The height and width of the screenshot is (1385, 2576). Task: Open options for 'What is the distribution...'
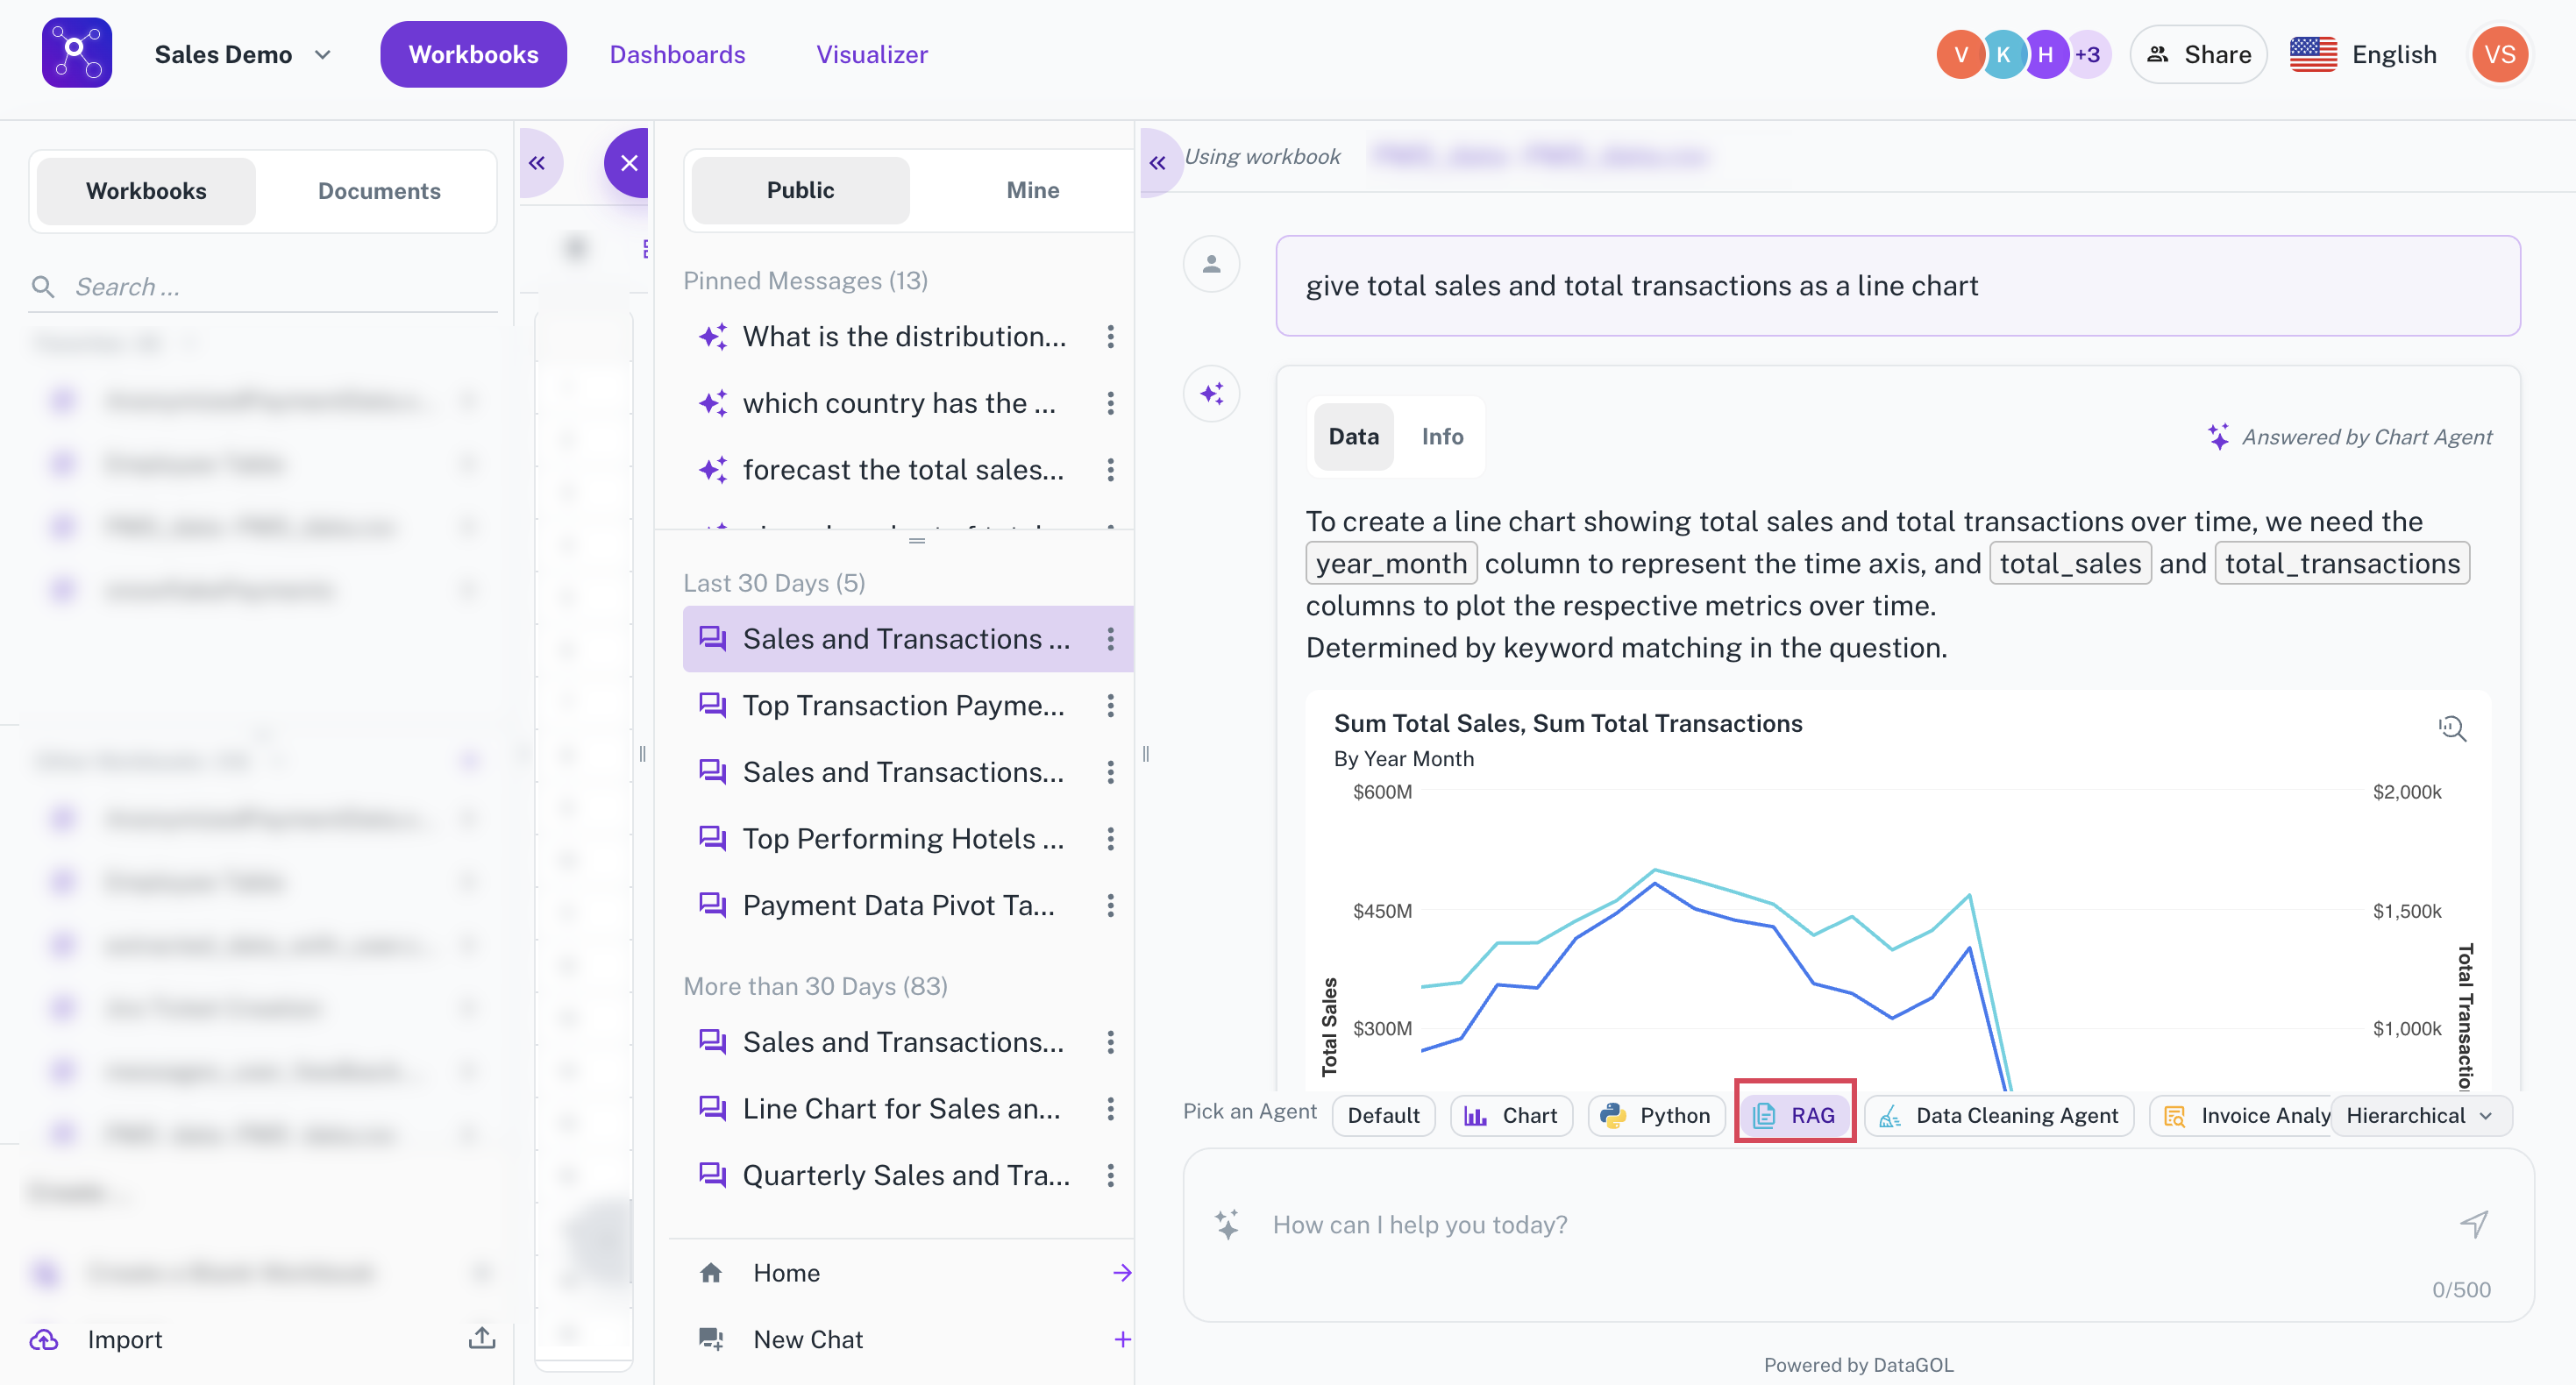click(x=1110, y=337)
